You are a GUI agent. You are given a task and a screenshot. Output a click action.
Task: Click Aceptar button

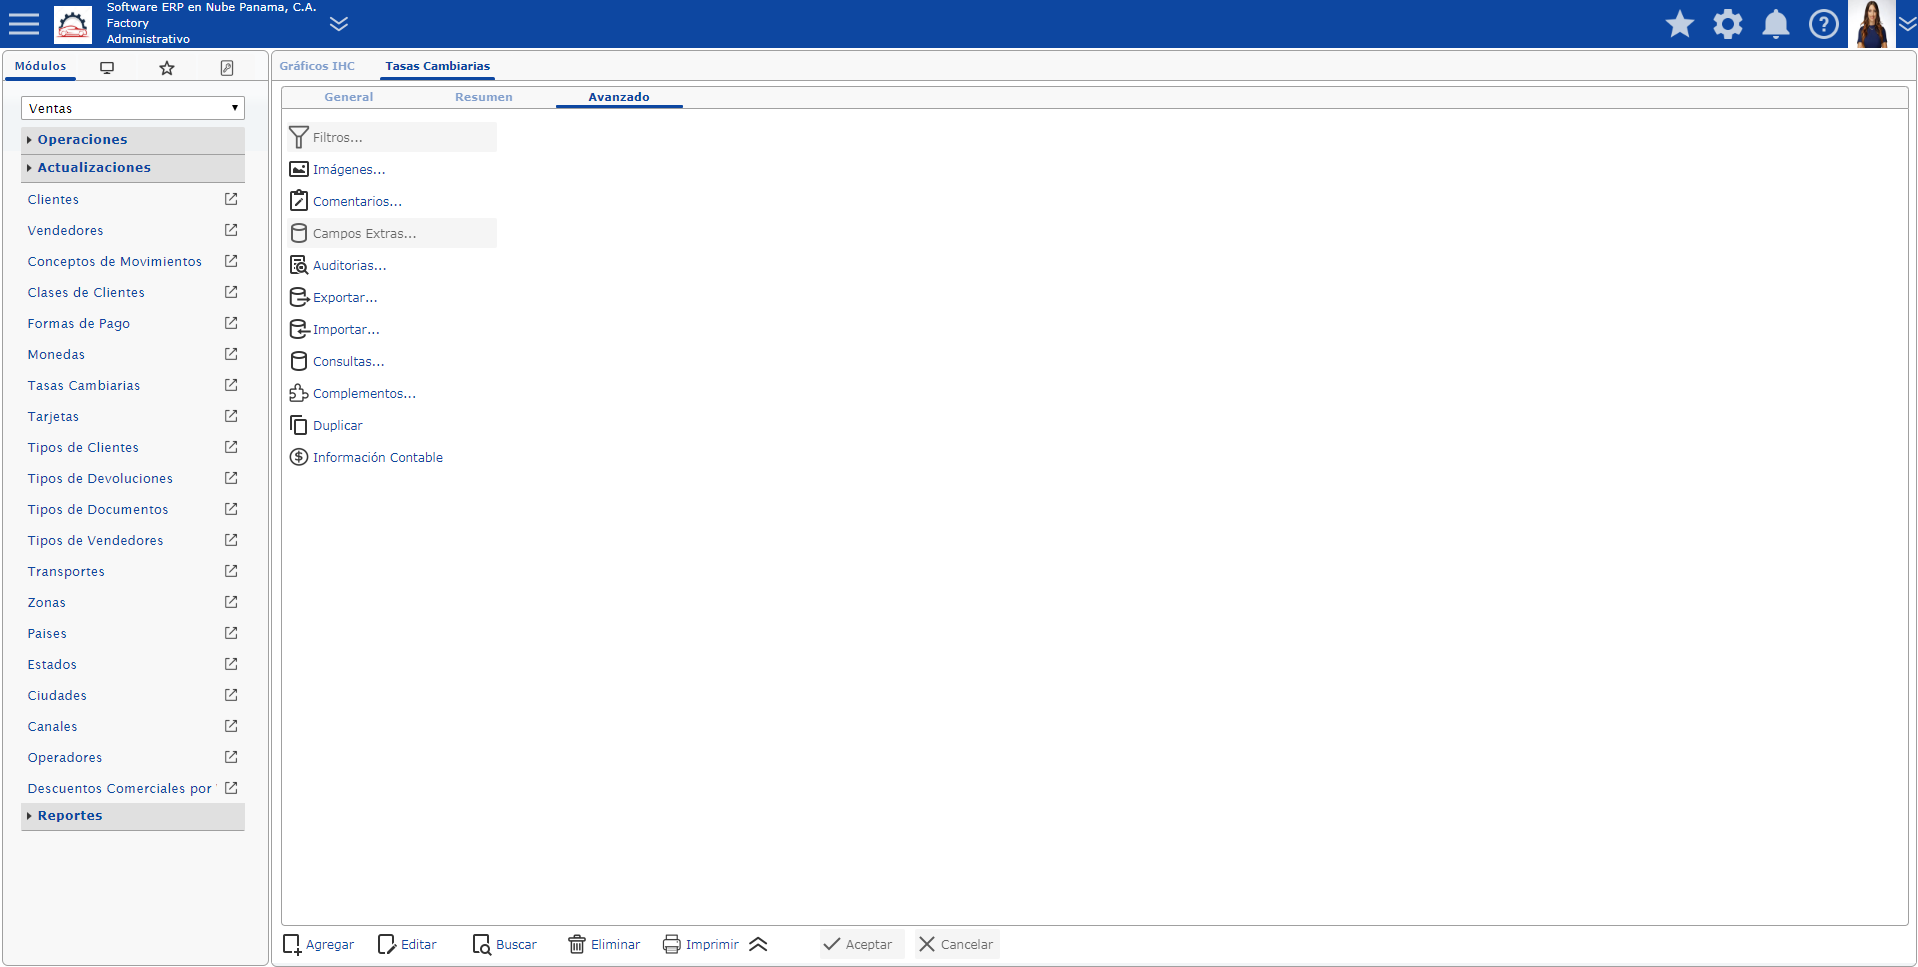click(862, 944)
